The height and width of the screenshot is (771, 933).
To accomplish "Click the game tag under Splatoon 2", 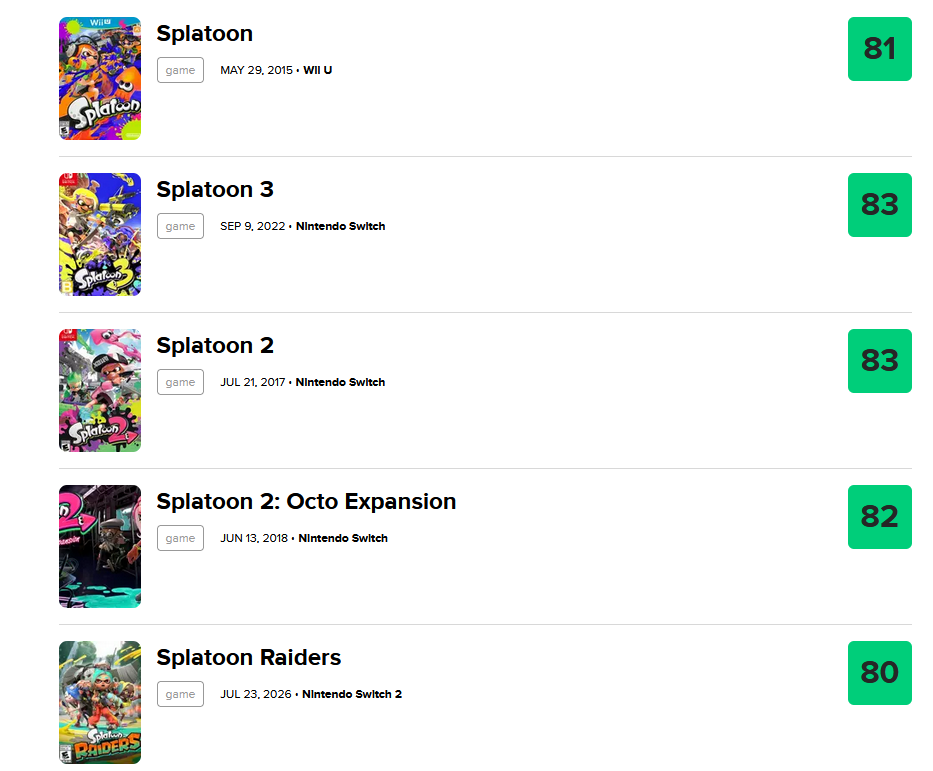I will click(x=180, y=382).
